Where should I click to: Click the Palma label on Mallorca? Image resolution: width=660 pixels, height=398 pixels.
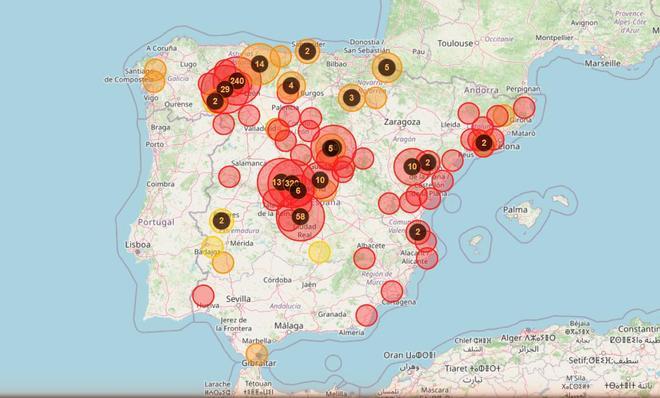click(x=515, y=210)
